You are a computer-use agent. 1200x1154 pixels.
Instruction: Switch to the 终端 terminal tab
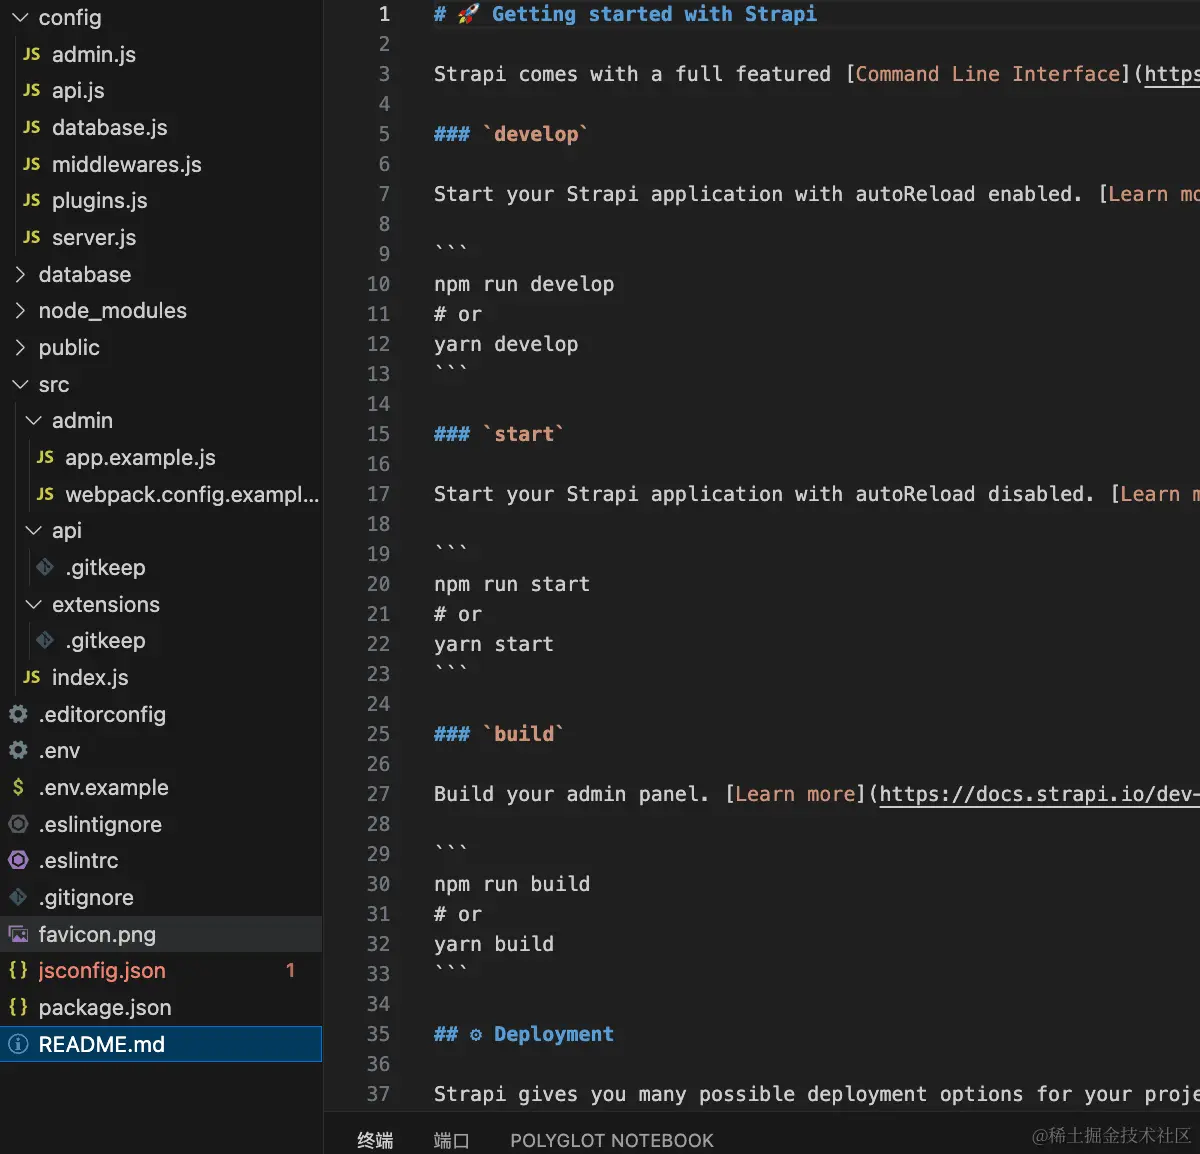click(x=375, y=1140)
